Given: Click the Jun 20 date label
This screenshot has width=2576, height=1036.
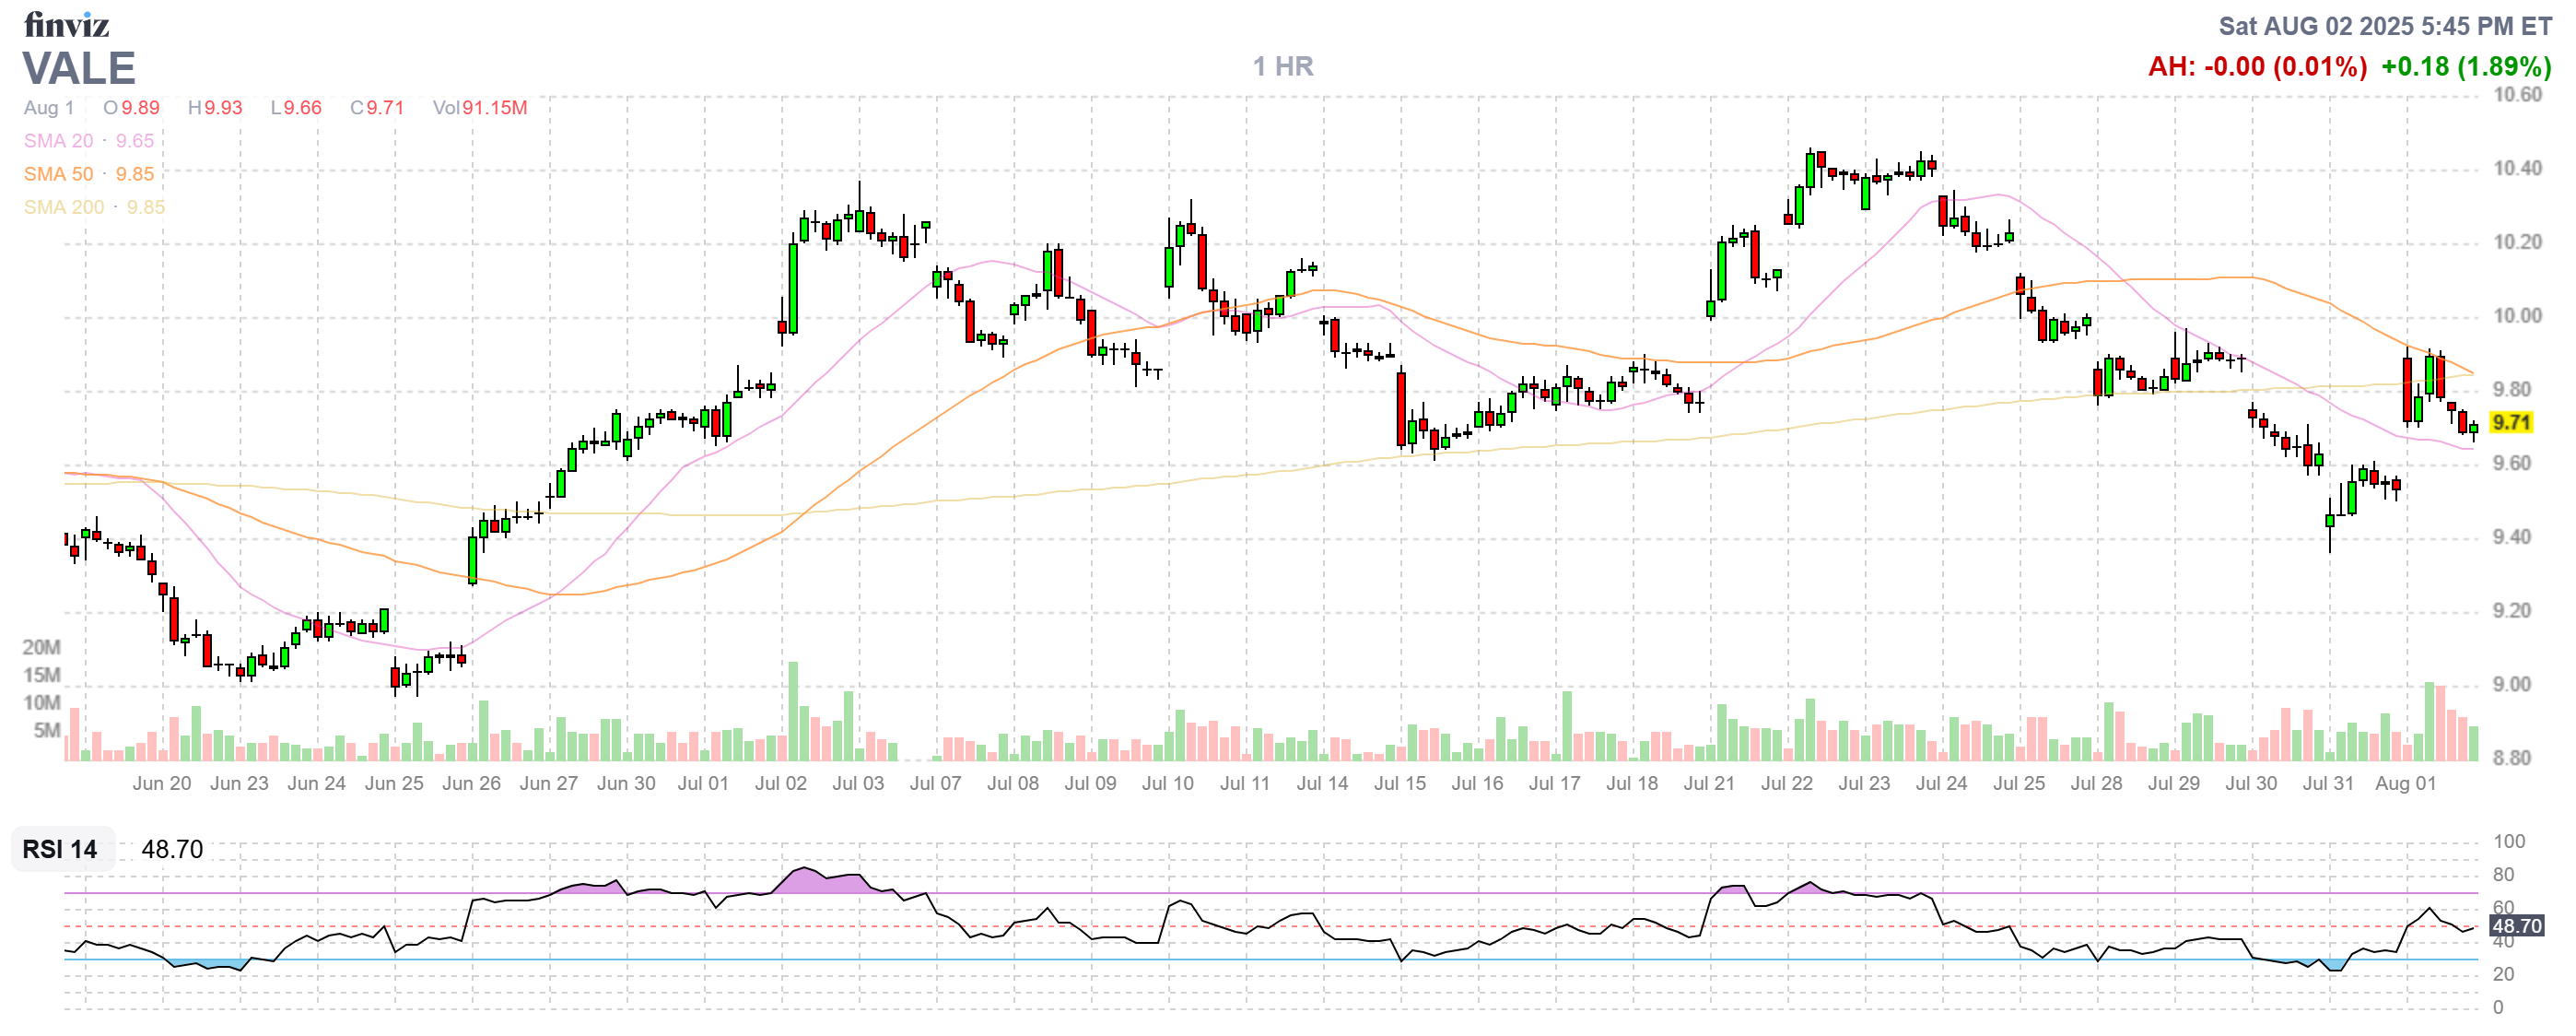Looking at the screenshot, I should [161, 784].
